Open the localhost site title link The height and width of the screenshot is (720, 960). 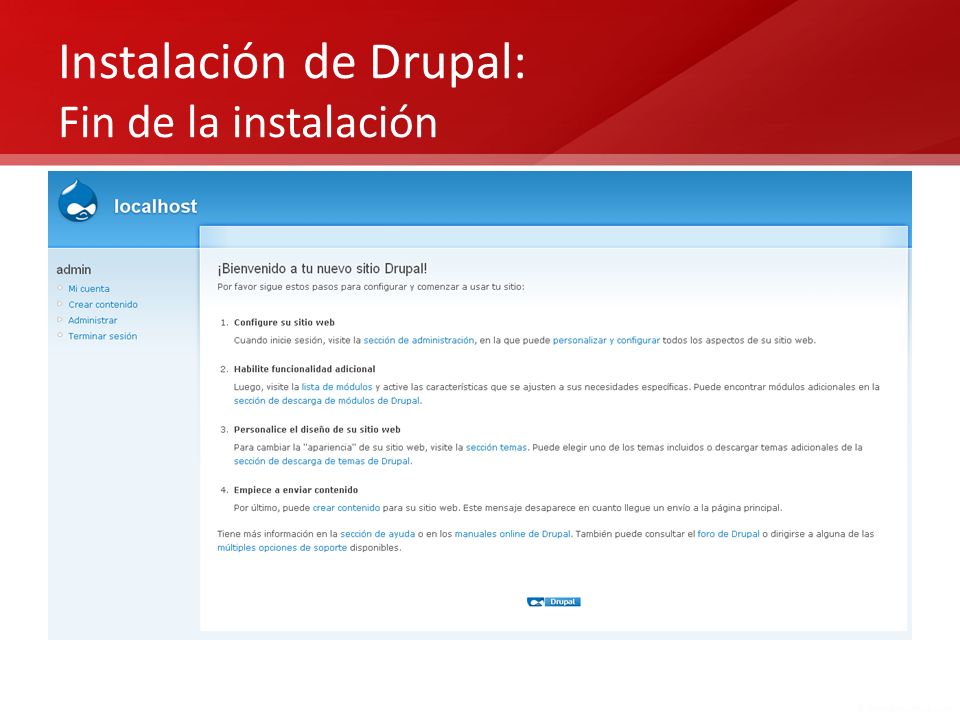(156, 206)
